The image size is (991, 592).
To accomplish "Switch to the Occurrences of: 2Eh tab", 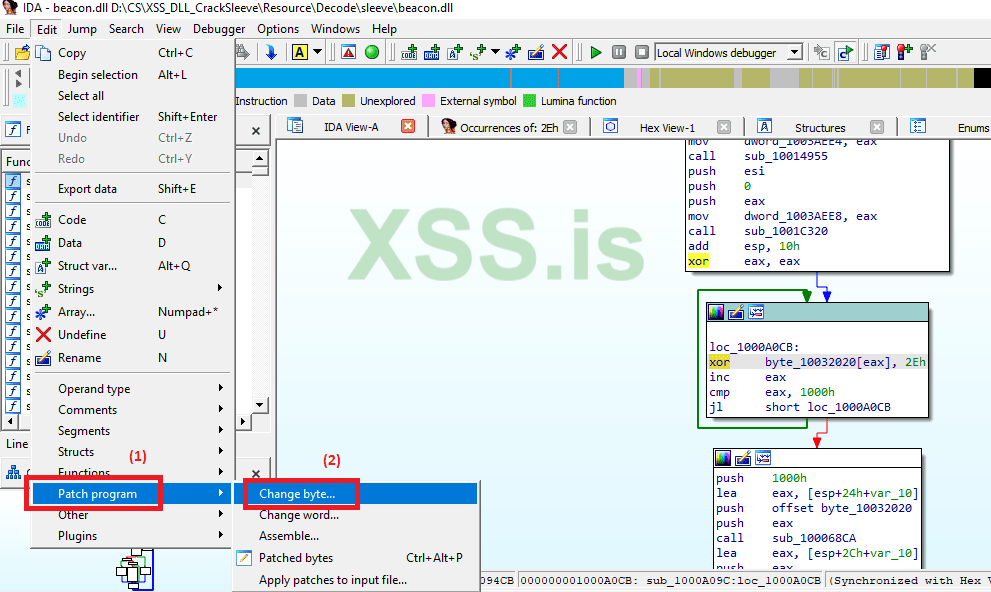I will 509,128.
